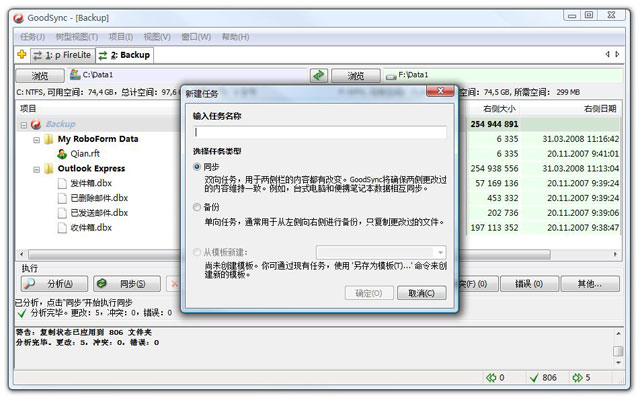Collapse the Outlook Express tree node
The height and width of the screenshot is (400, 640).
(x=36, y=169)
